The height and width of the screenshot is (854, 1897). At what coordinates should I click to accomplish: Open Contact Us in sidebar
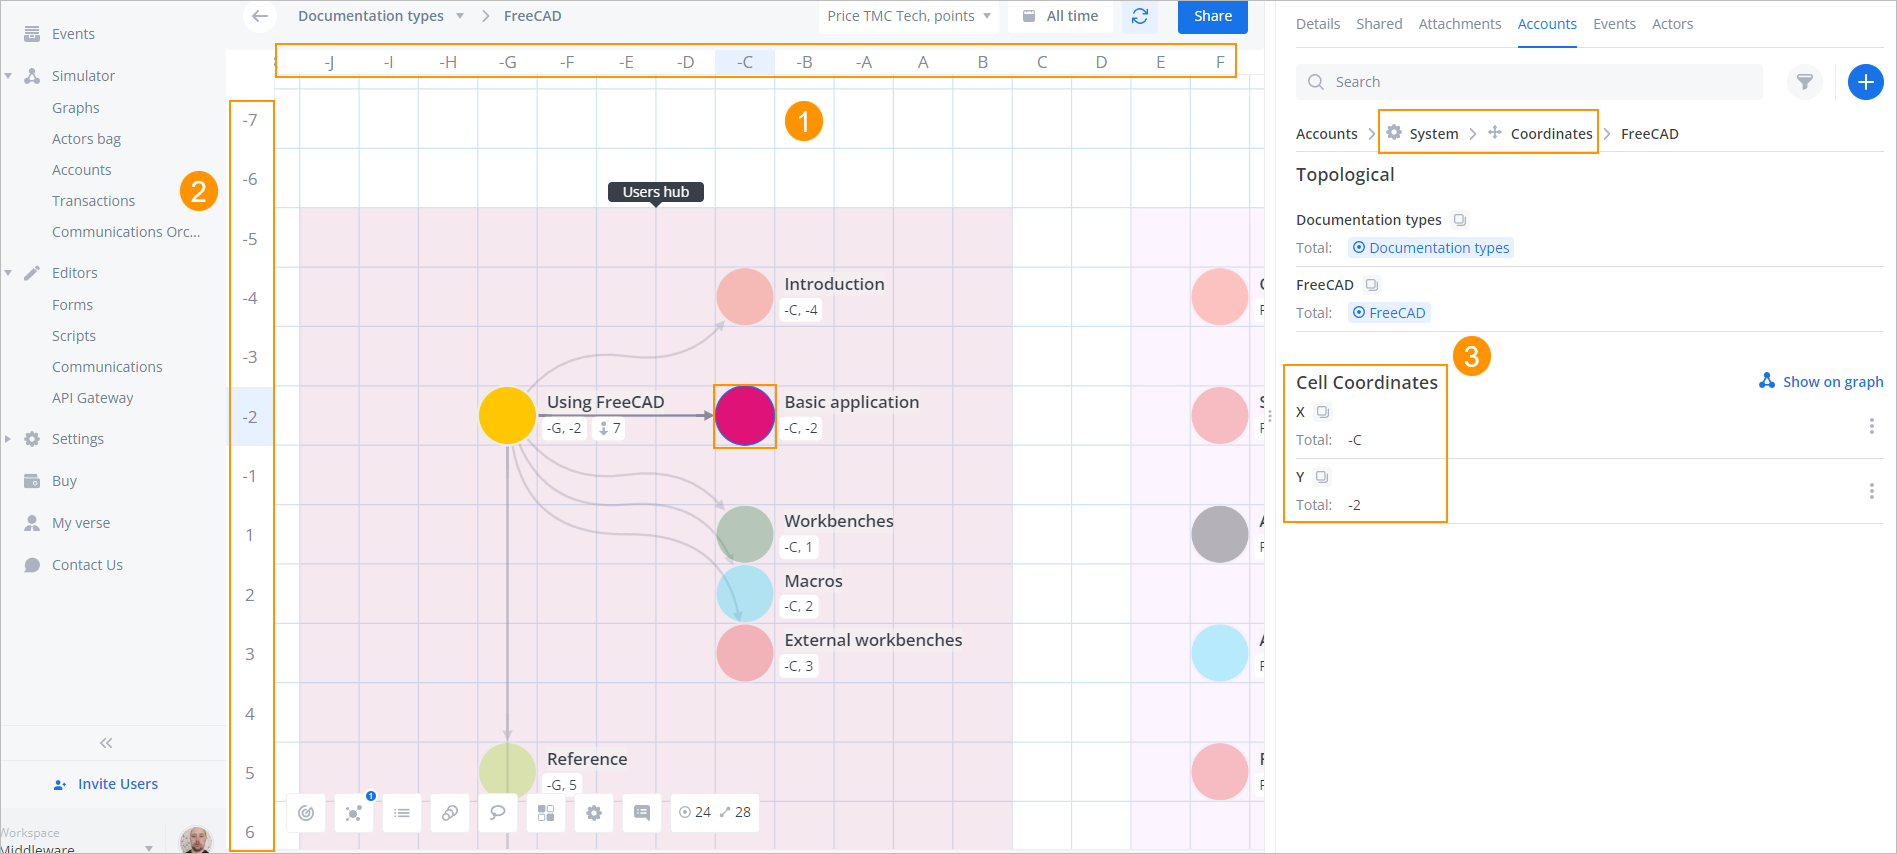pos(87,565)
